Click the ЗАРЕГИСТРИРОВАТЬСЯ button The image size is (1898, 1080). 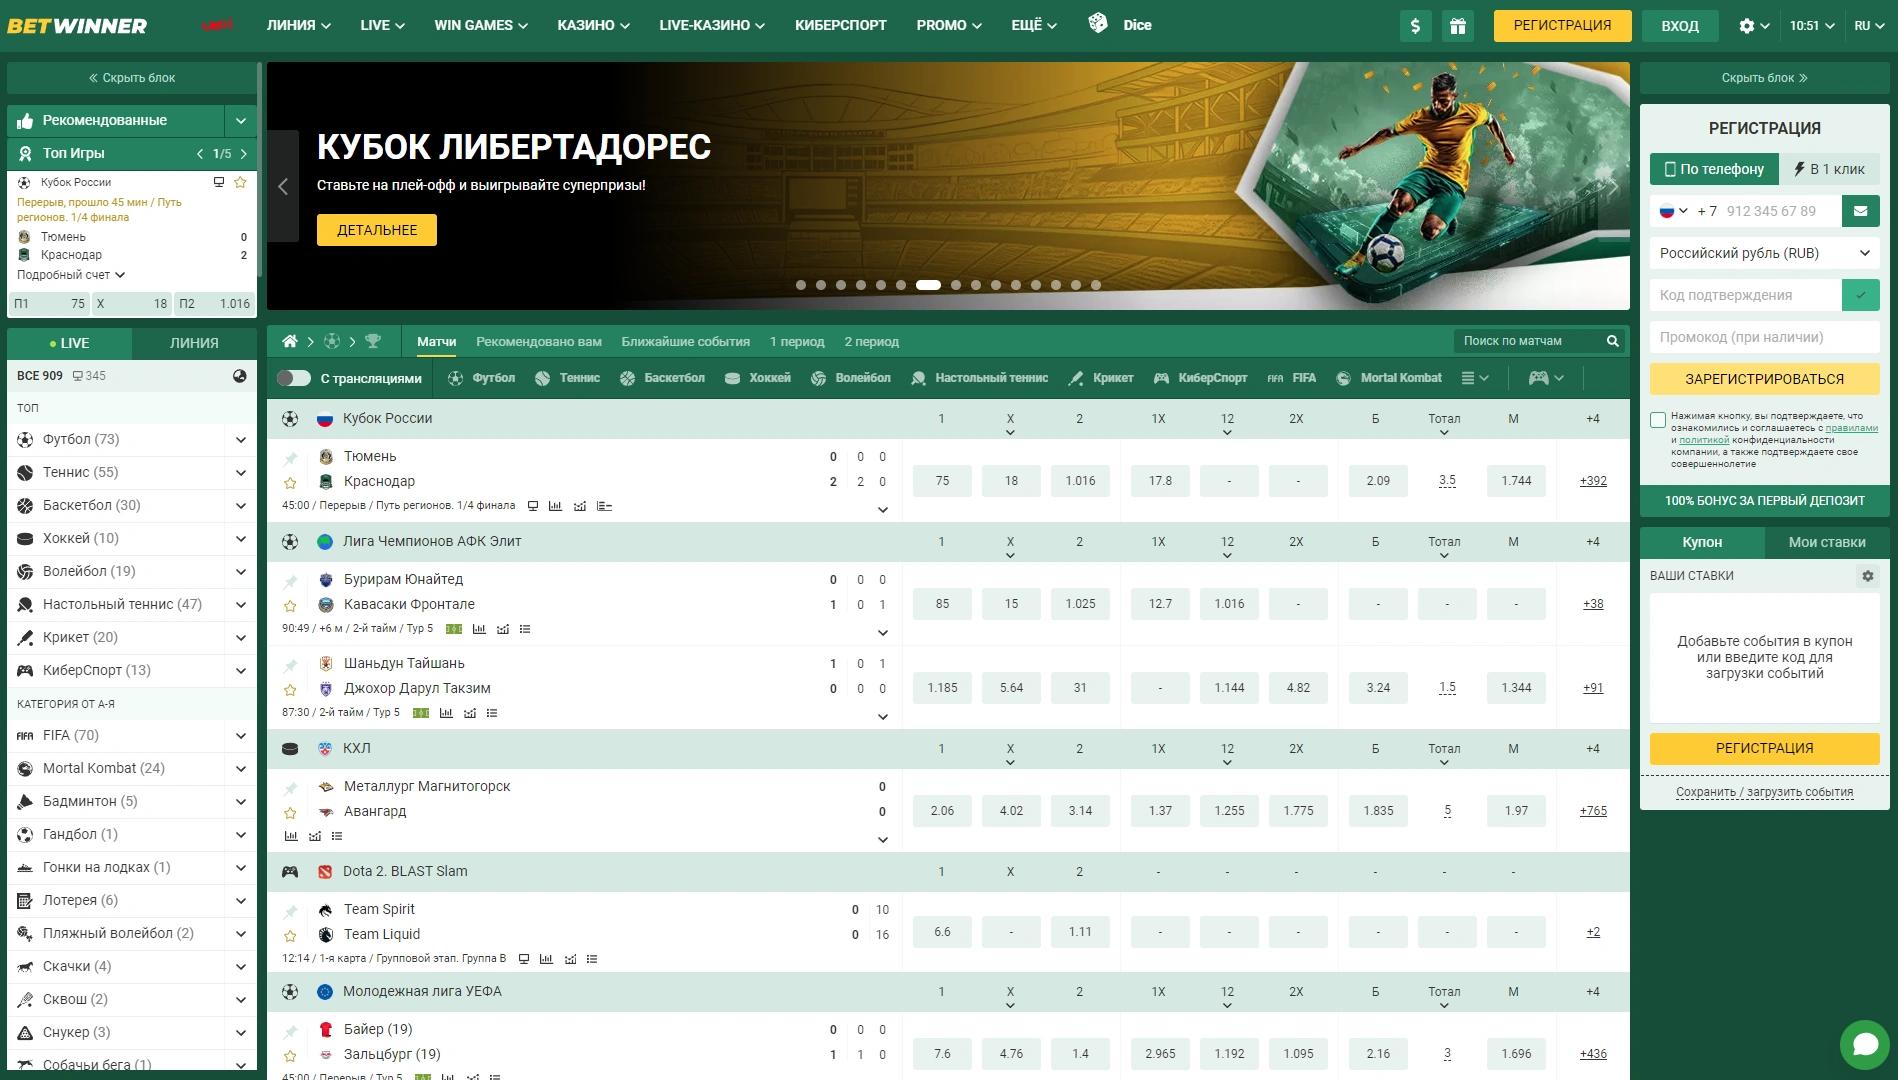[x=1764, y=379]
